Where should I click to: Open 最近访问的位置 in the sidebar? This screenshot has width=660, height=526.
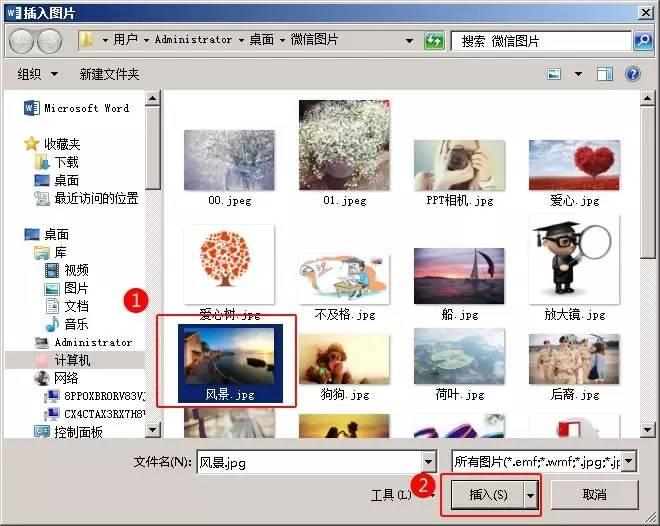click(x=86, y=198)
